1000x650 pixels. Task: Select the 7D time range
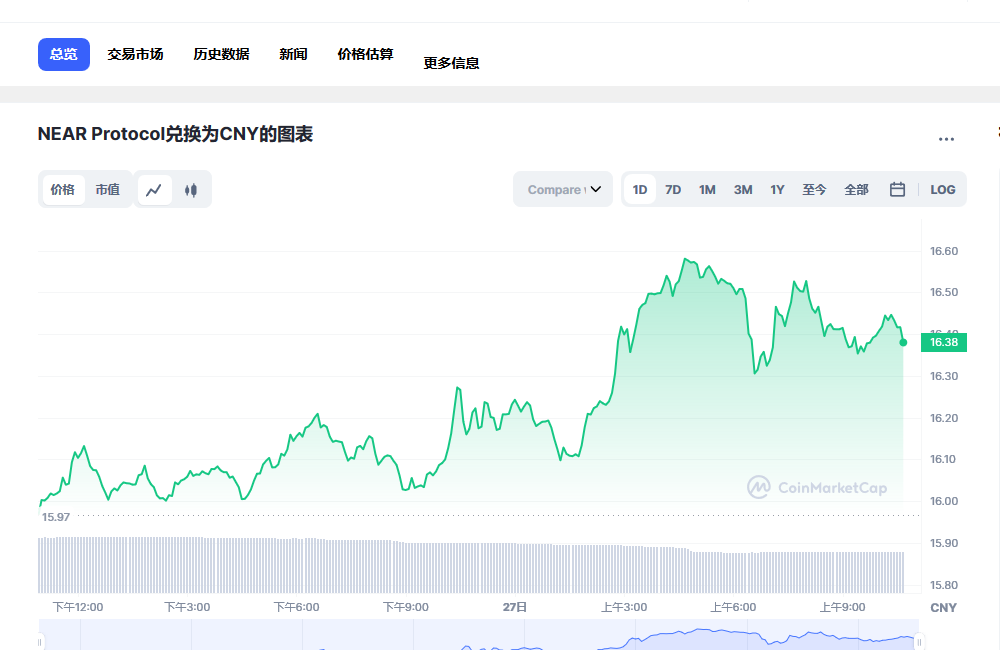673,189
